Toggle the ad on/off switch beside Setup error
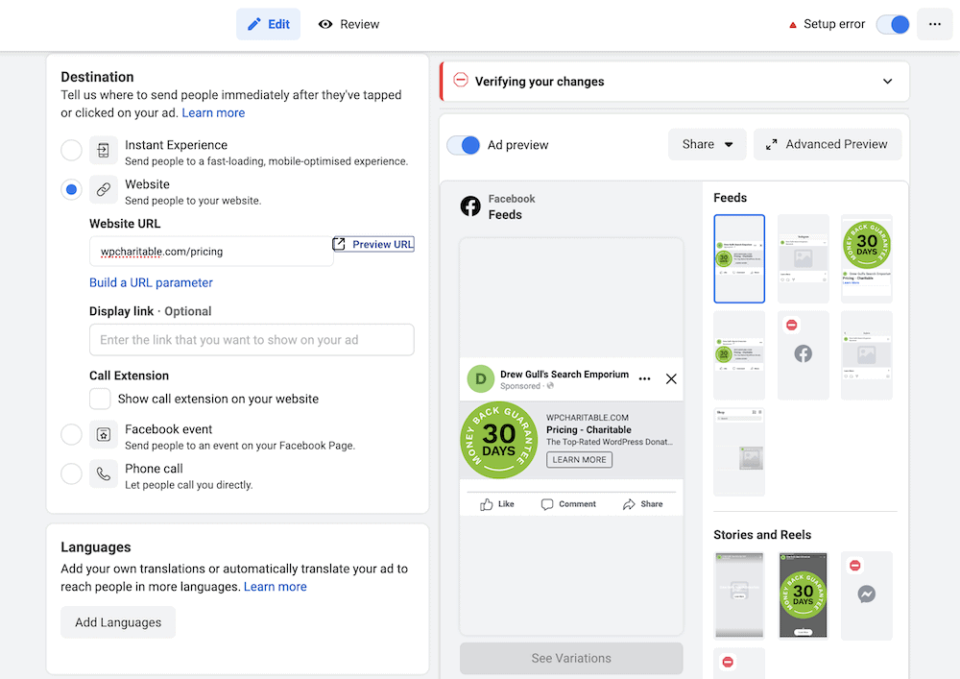 point(893,24)
